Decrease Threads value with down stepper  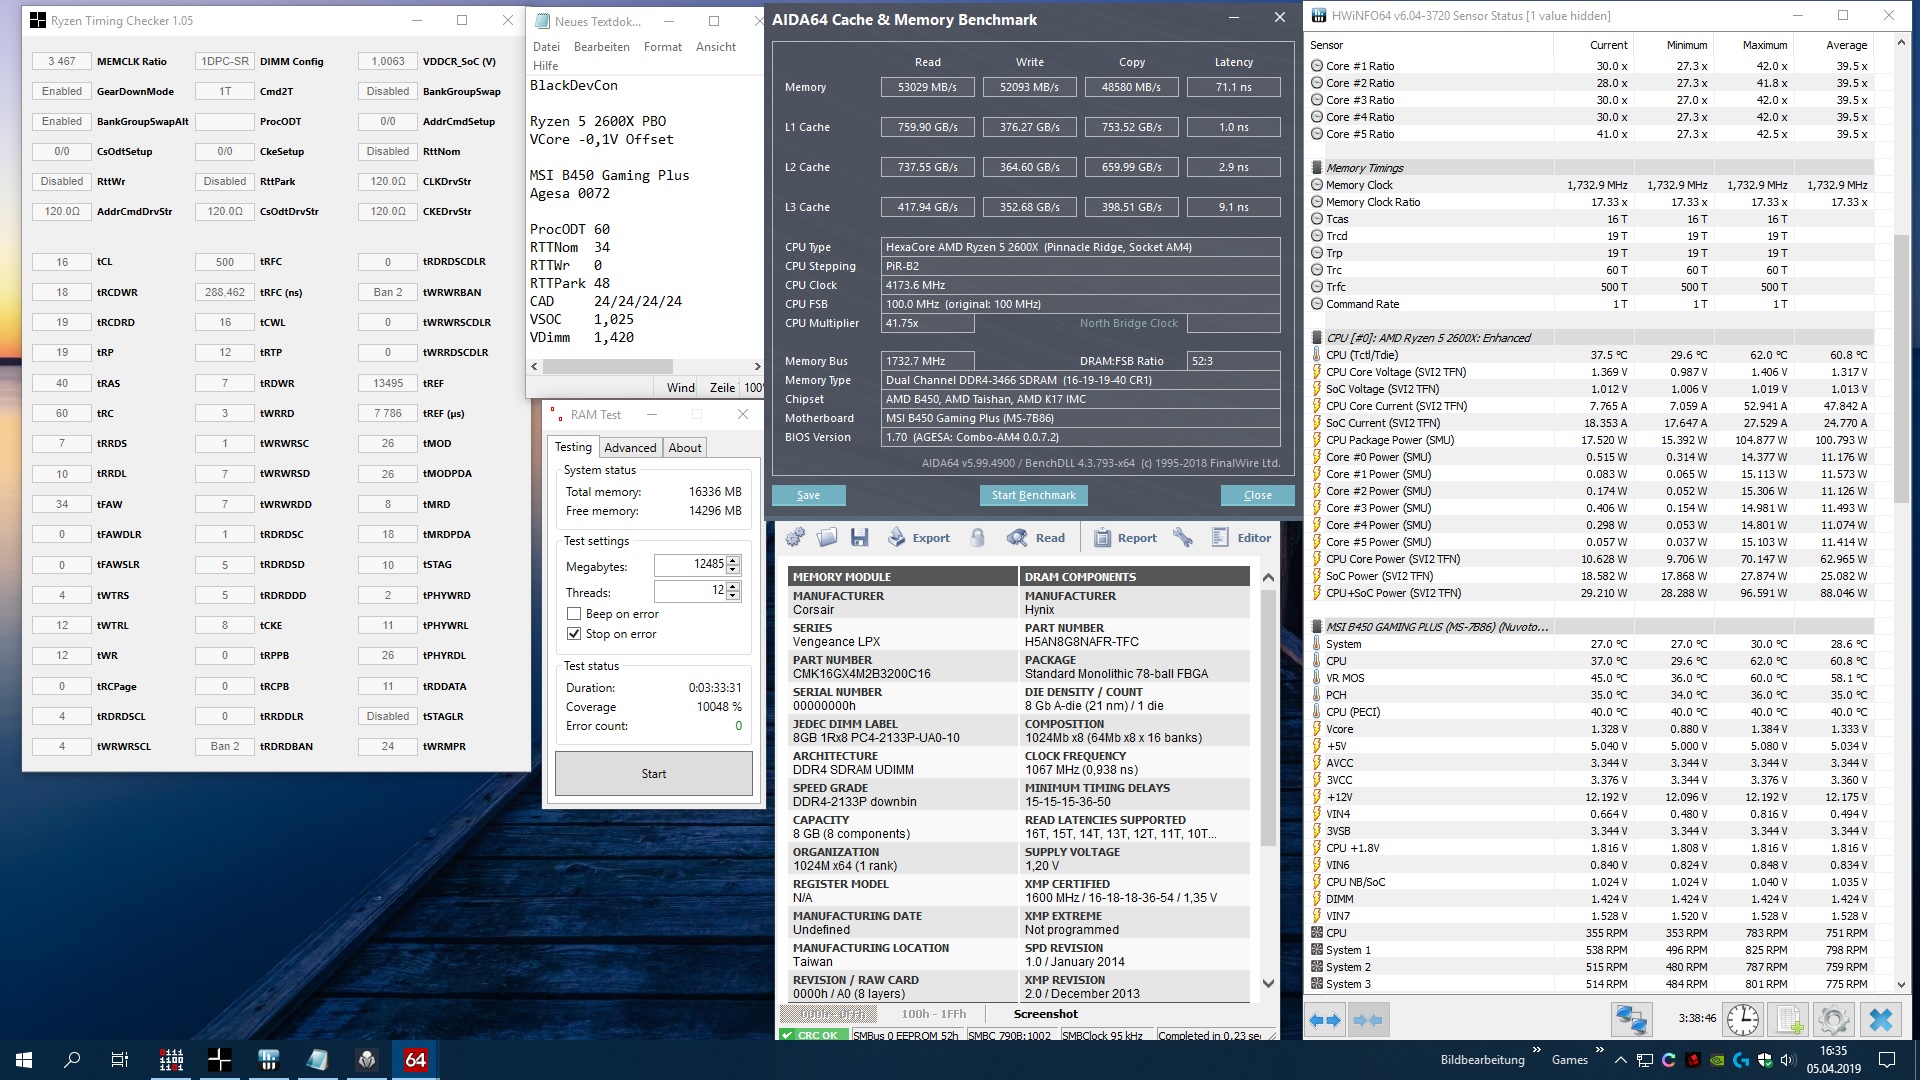[733, 597]
